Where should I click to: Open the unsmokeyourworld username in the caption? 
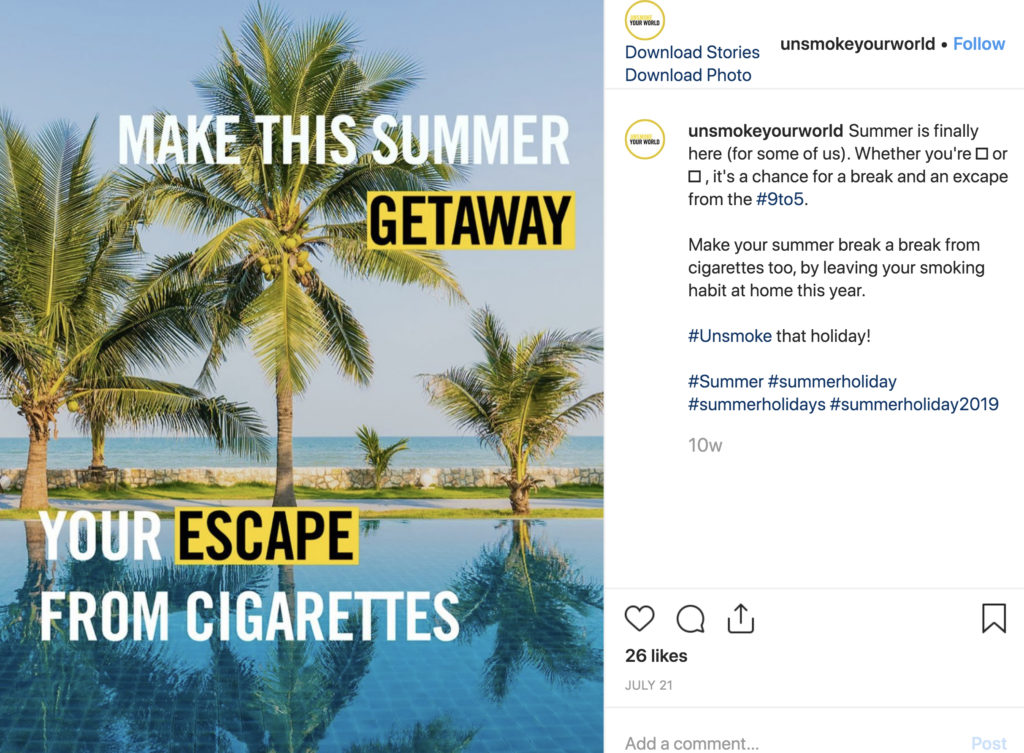(x=765, y=131)
